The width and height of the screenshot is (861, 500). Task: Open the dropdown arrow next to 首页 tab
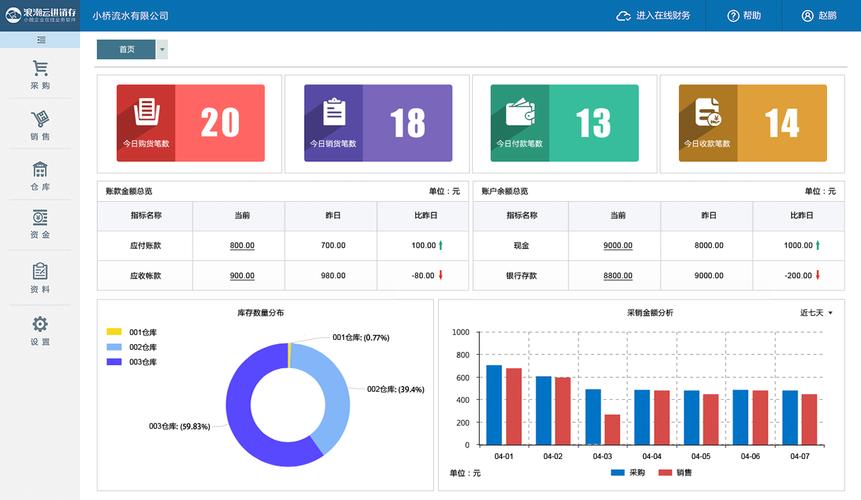(x=162, y=49)
